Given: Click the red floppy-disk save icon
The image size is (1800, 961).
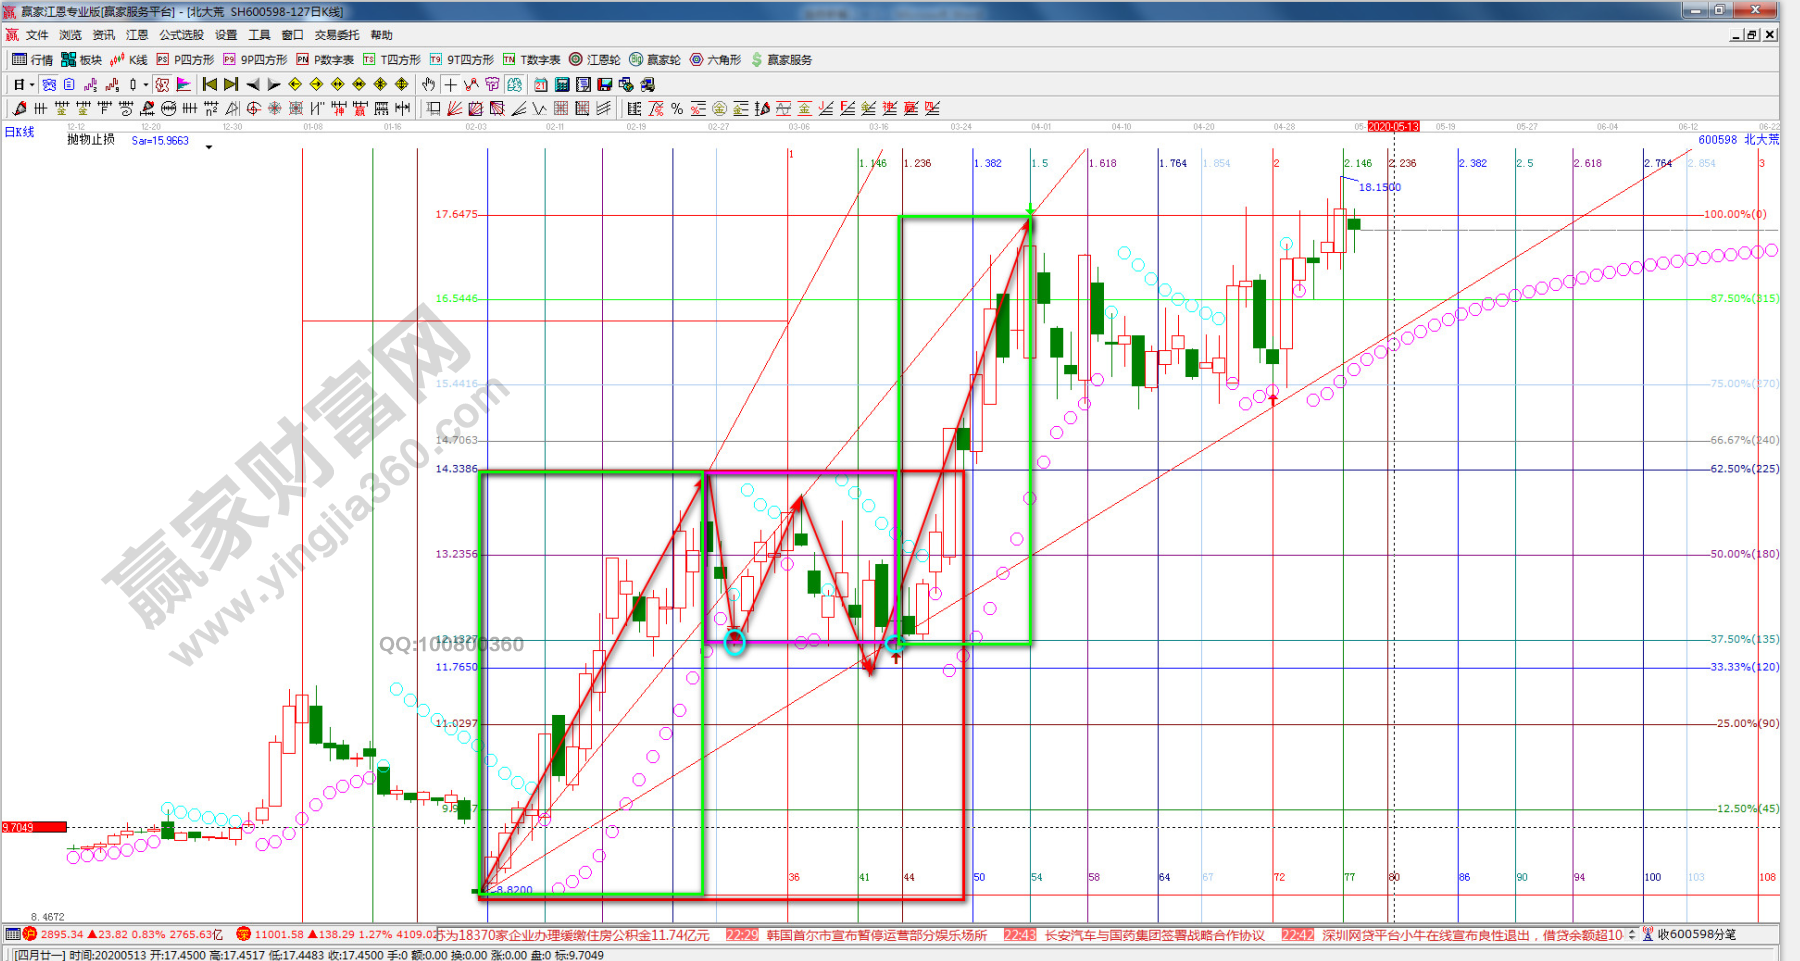Looking at the screenshot, I should [605, 85].
